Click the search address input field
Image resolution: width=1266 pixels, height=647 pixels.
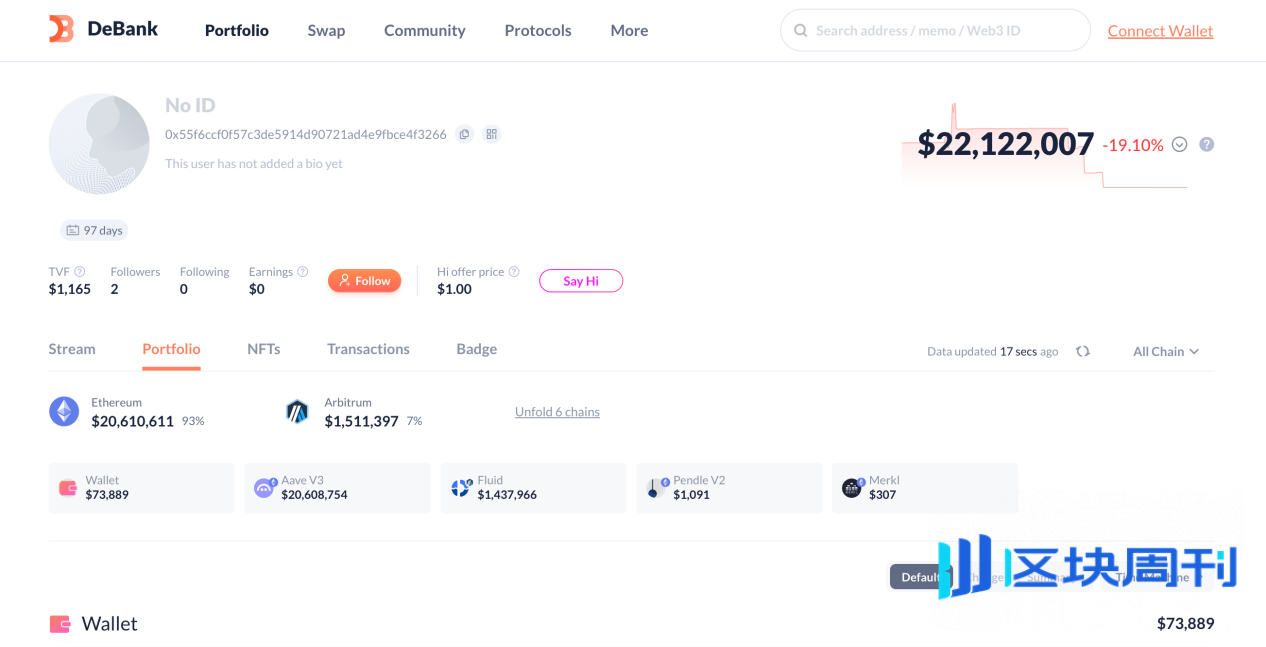click(935, 31)
